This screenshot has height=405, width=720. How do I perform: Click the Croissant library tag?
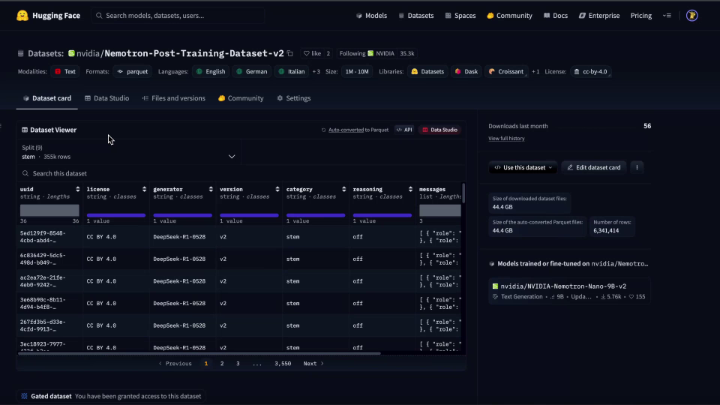506,72
